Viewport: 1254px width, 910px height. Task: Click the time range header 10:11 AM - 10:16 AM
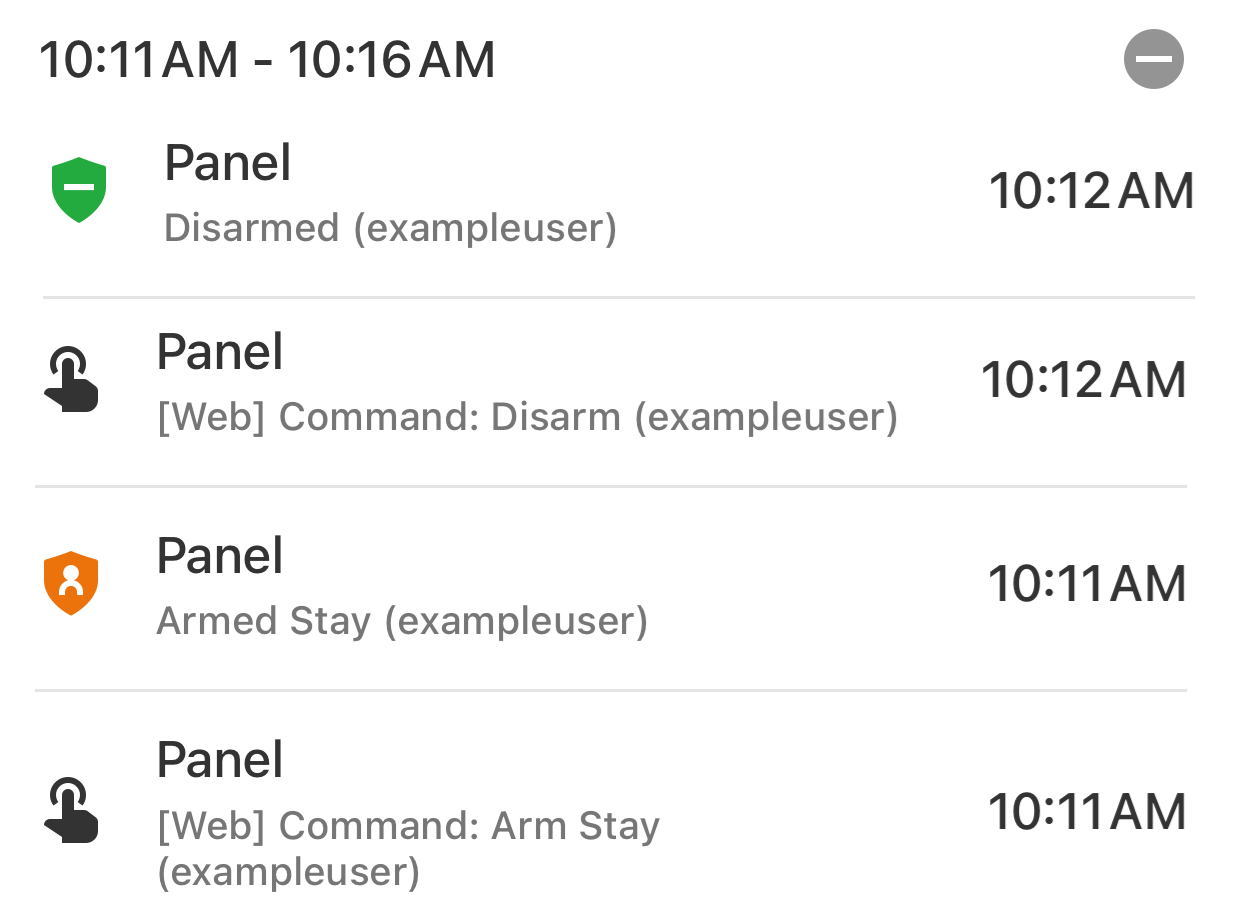point(267,58)
